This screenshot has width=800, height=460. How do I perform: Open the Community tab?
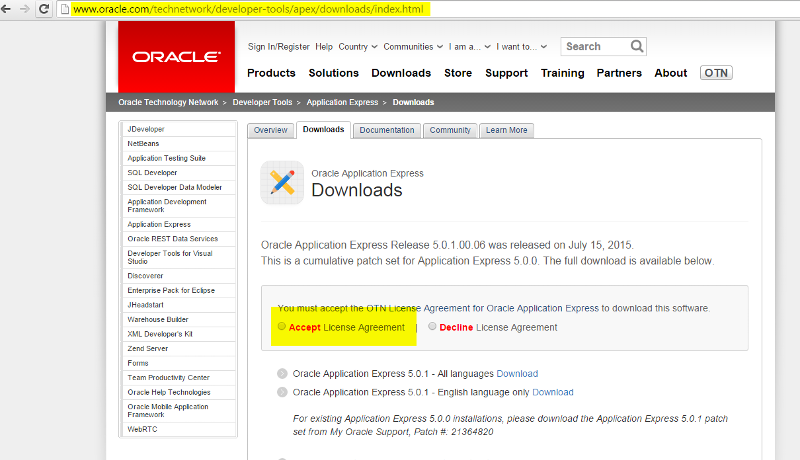(x=450, y=130)
